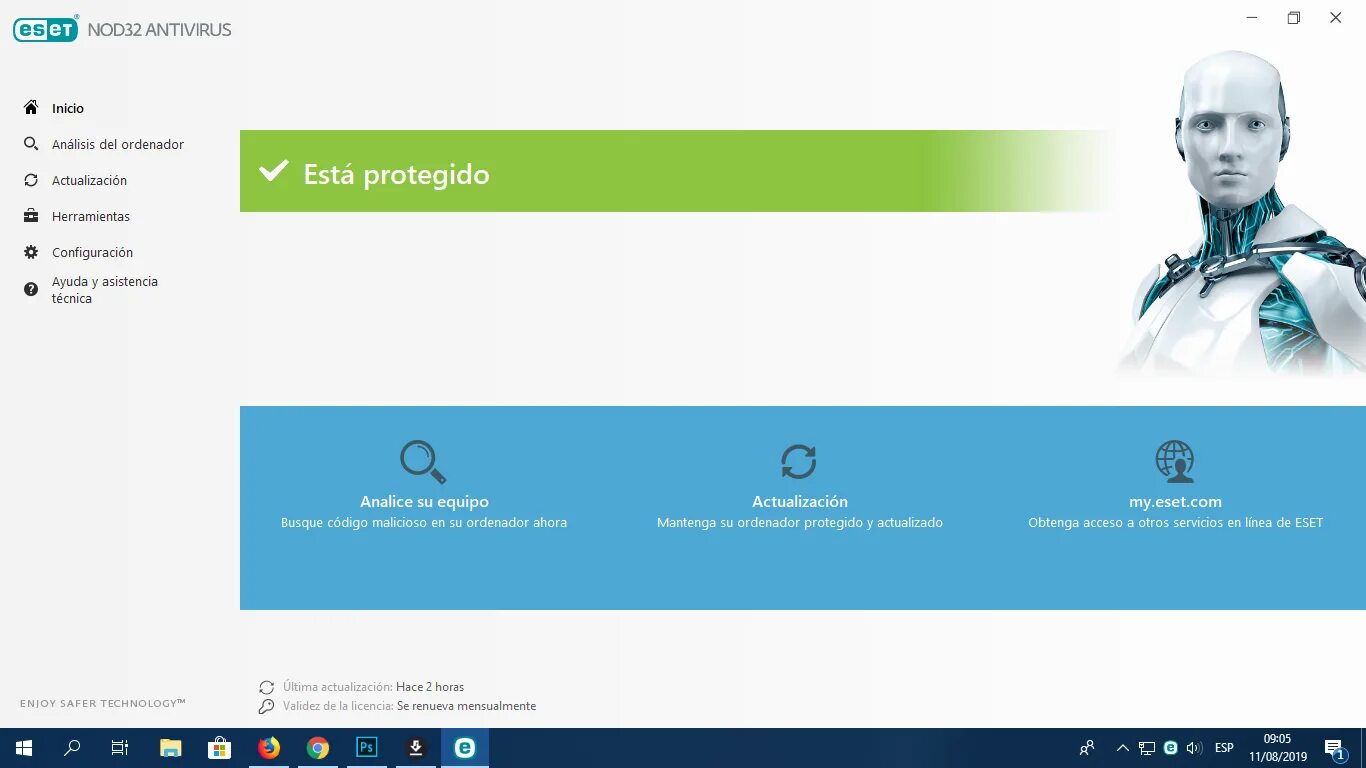
Task: Click the license key icon
Action: click(266, 706)
